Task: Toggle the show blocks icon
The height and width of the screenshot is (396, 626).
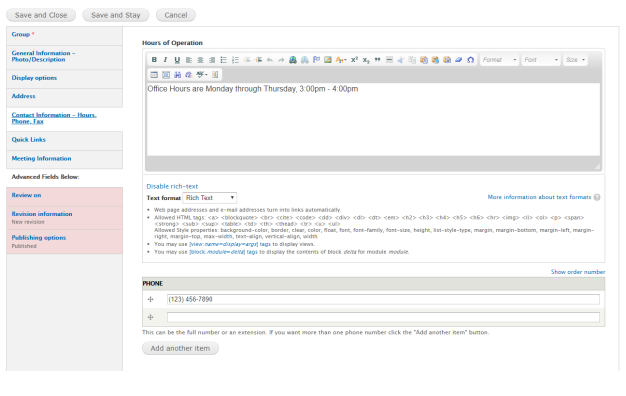Action: pos(215,75)
